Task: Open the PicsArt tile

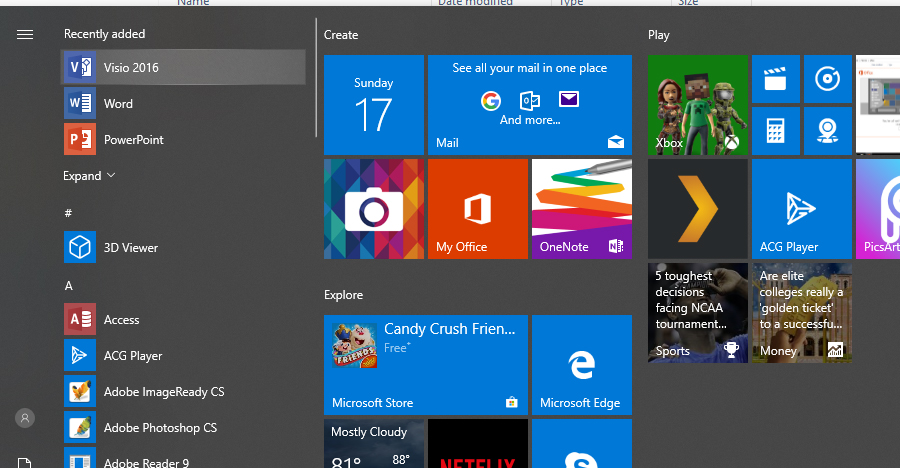Action: (878, 209)
